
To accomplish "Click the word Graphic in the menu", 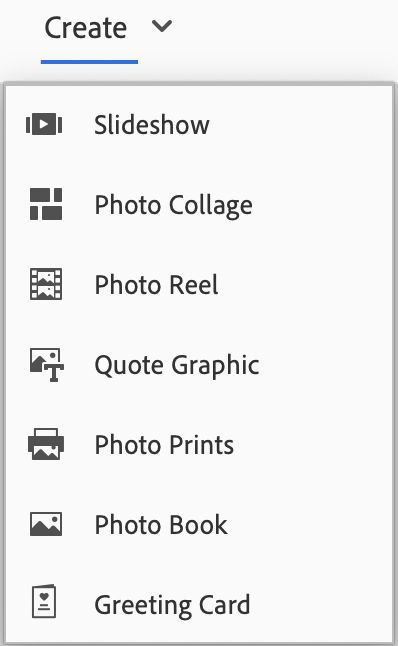I will coord(215,366).
